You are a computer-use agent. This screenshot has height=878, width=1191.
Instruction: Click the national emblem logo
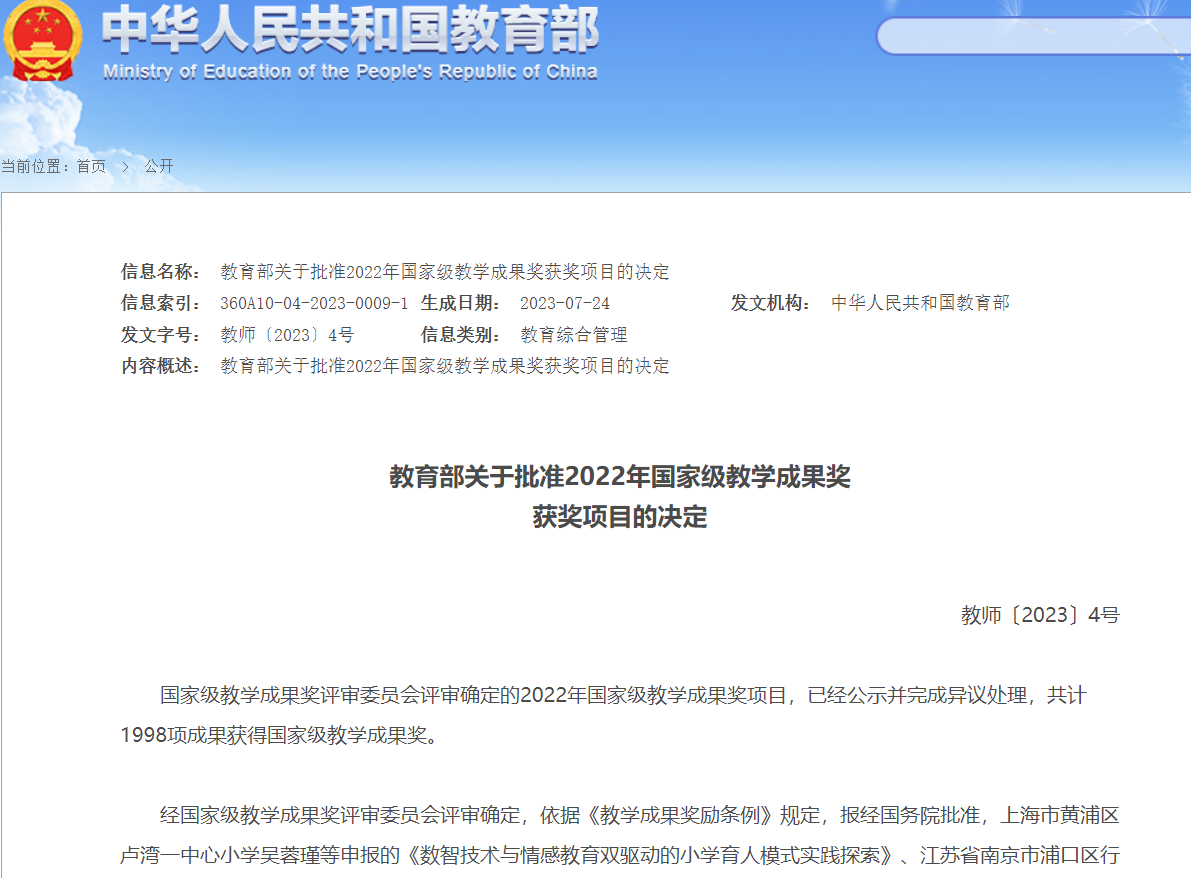click(43, 40)
